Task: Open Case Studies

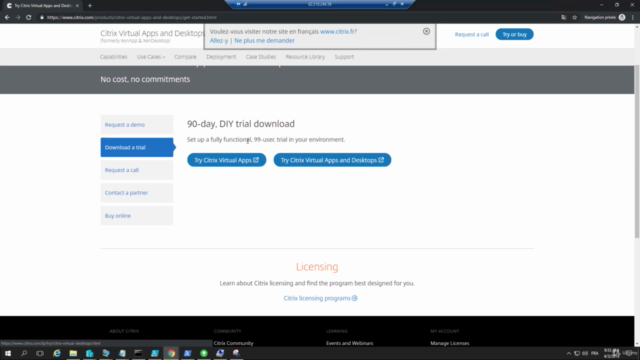Action: pos(260,57)
